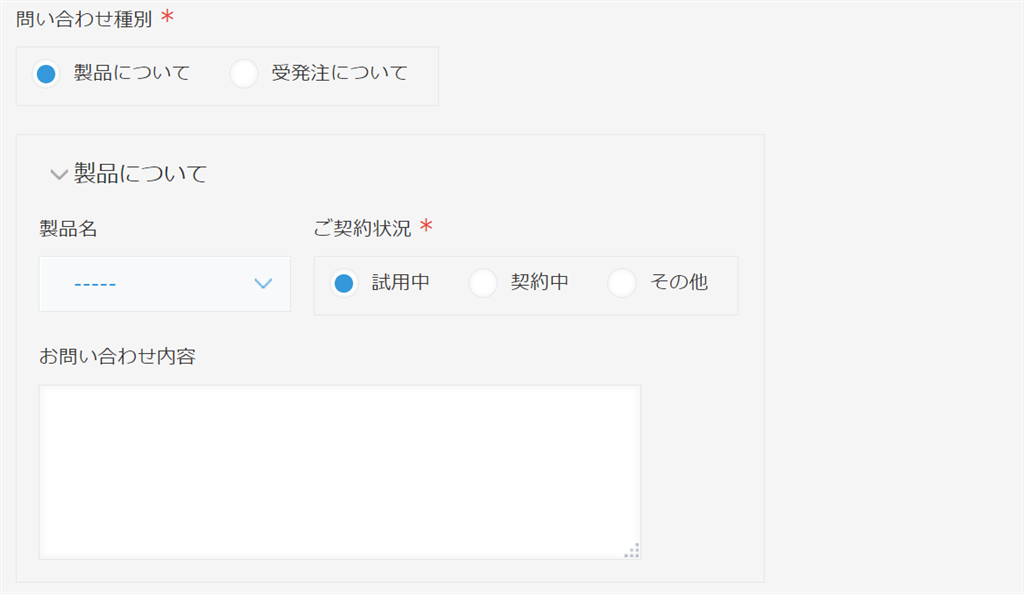Click the red asterisk beside ご契約状況
The image size is (1024, 594).
click(426, 226)
